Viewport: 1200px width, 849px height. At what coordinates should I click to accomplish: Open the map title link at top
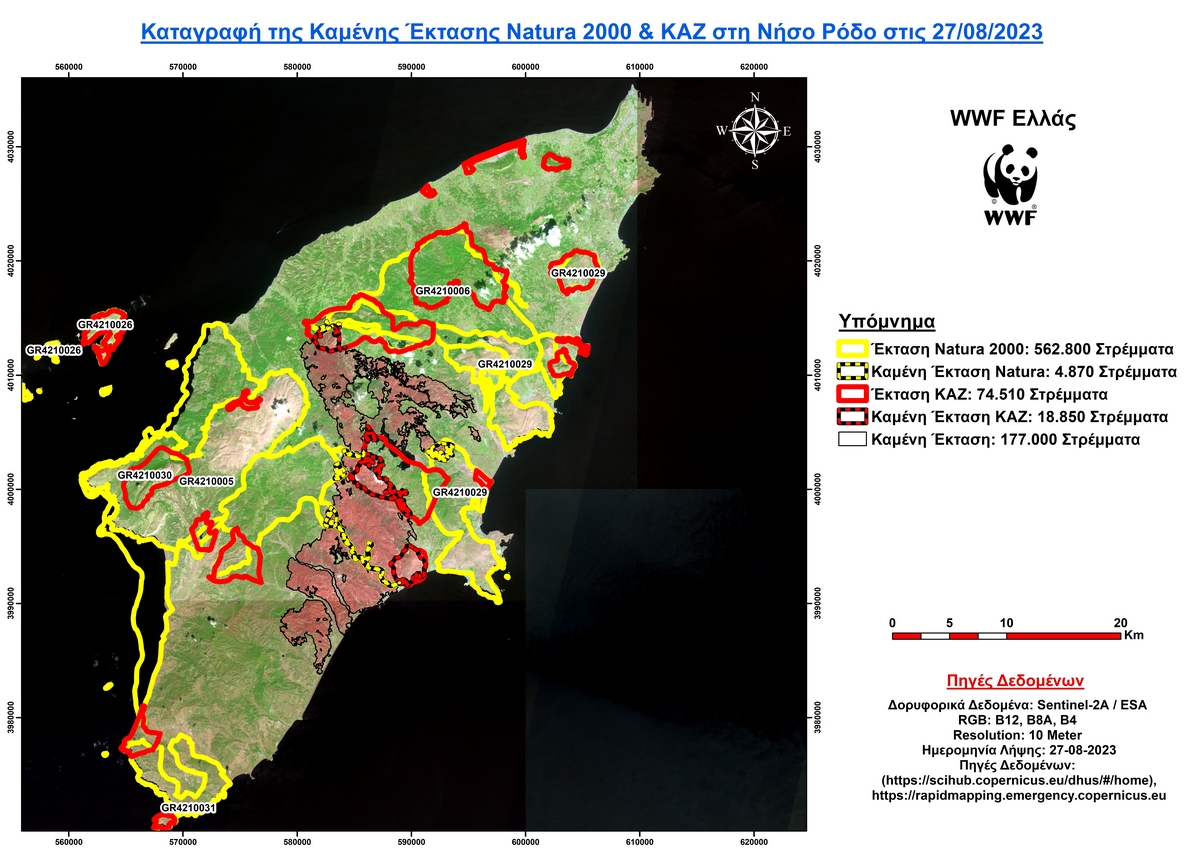point(592,32)
